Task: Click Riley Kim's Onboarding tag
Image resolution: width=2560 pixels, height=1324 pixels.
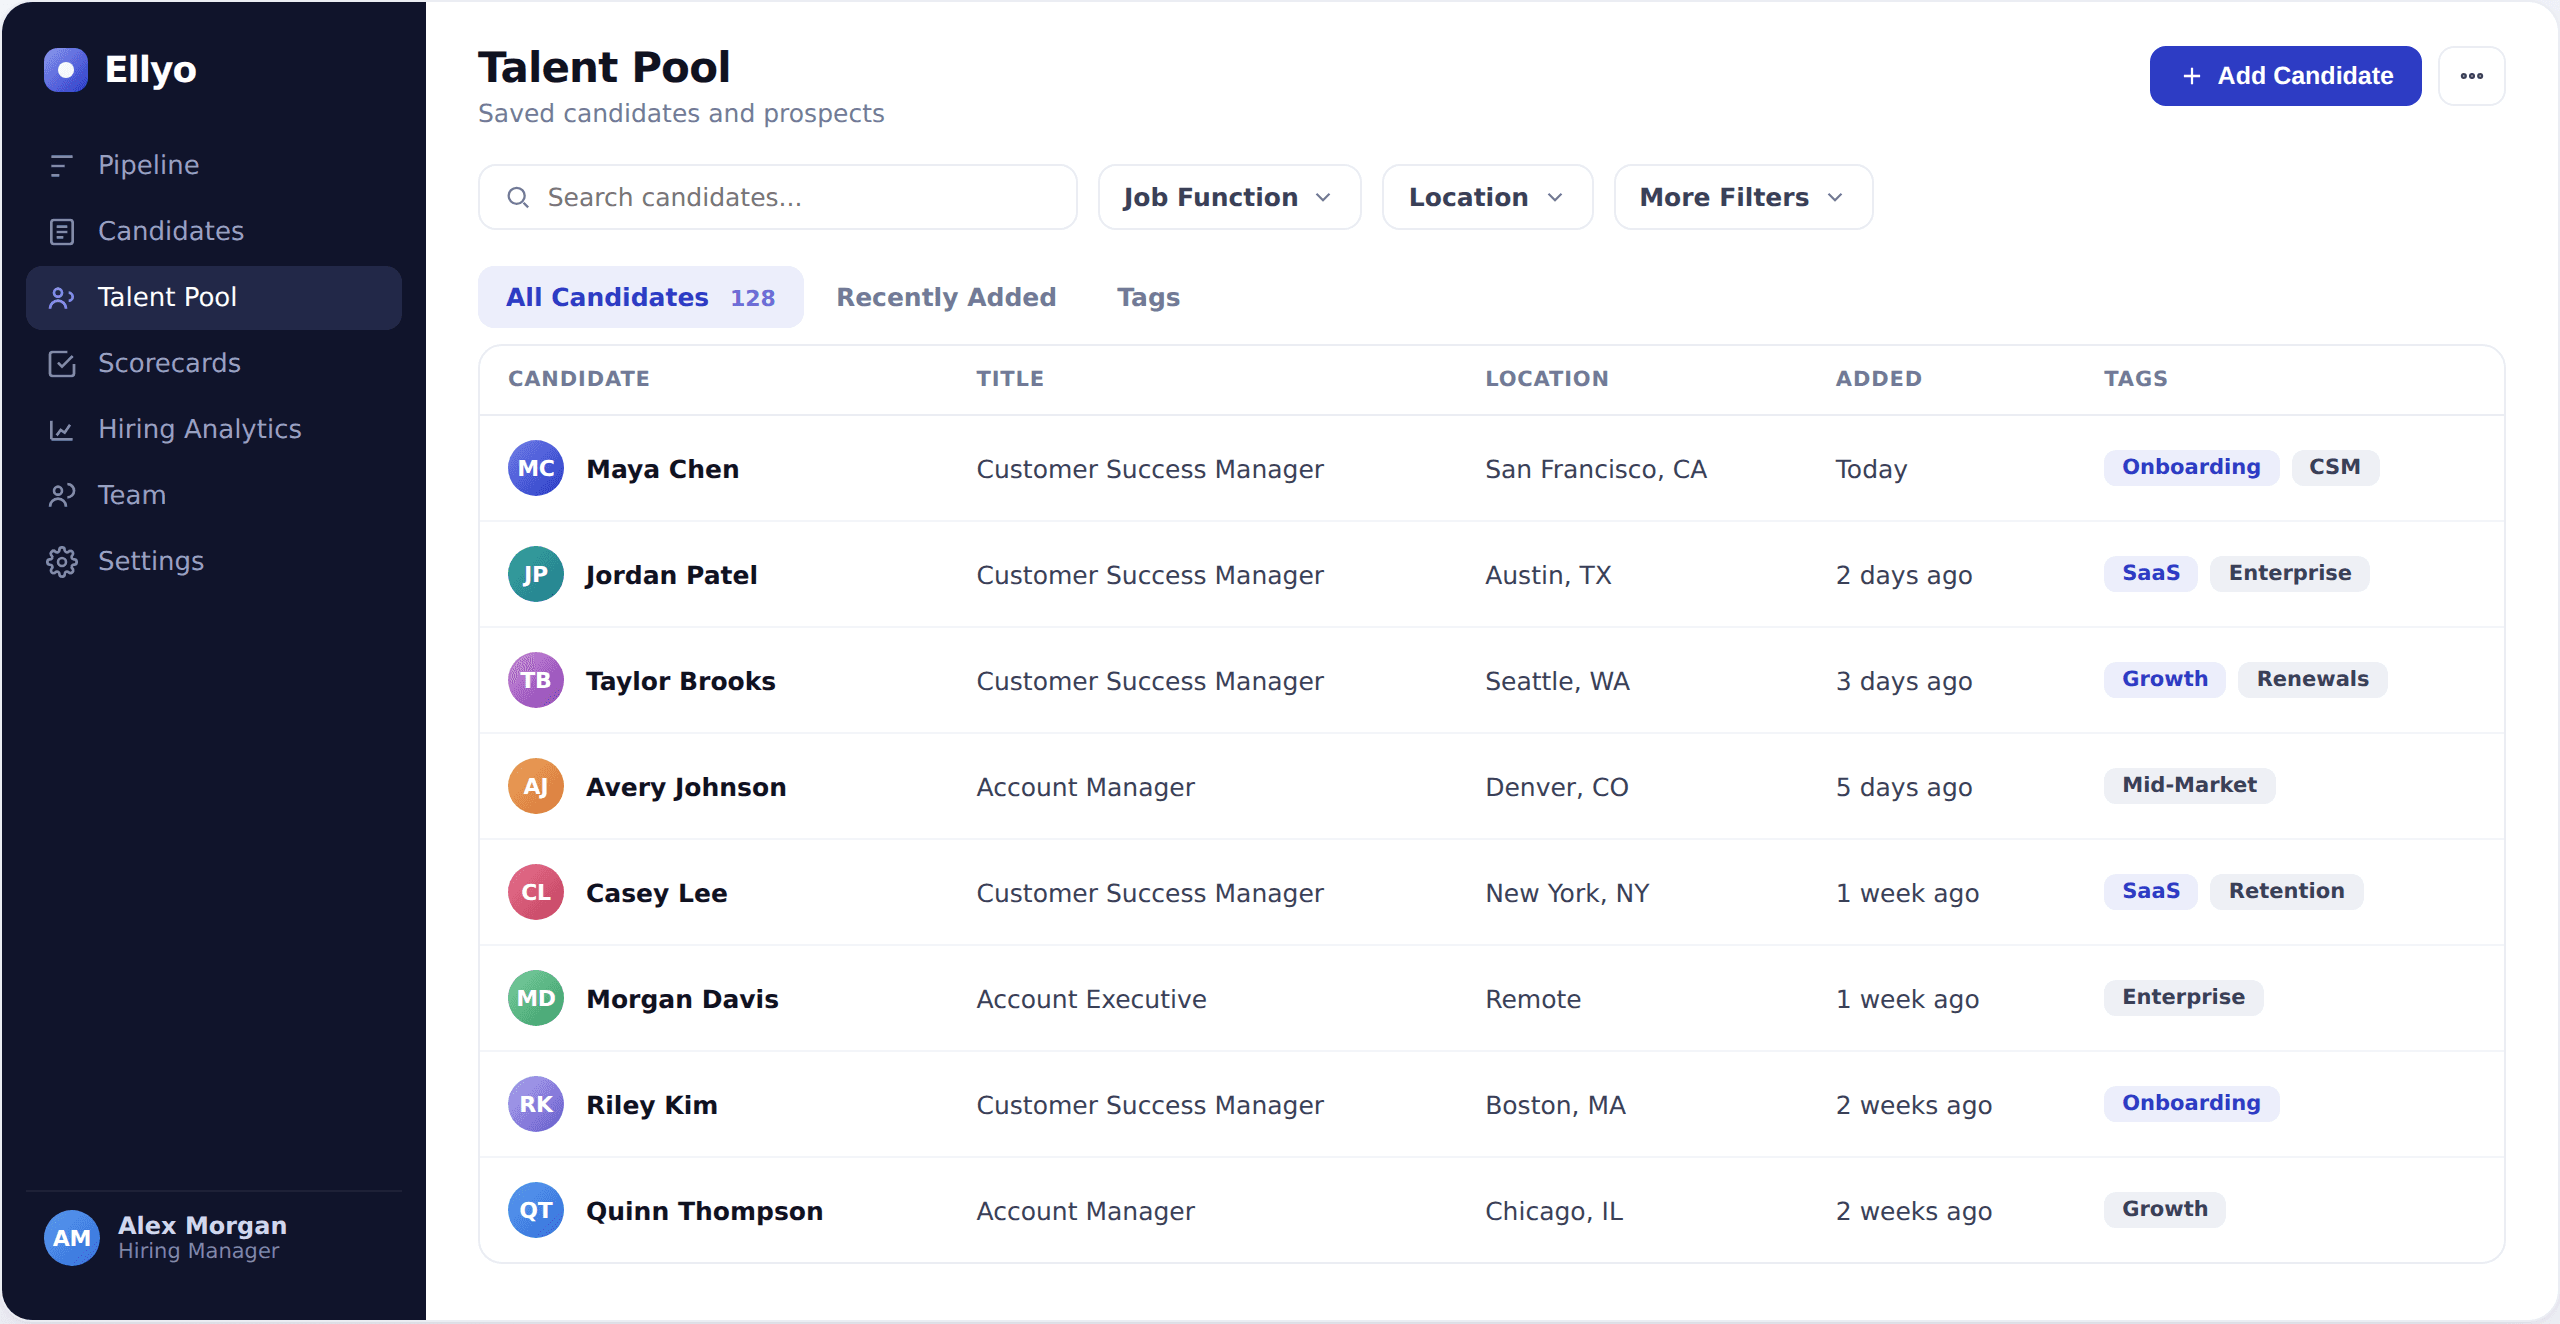Action: (2191, 1103)
